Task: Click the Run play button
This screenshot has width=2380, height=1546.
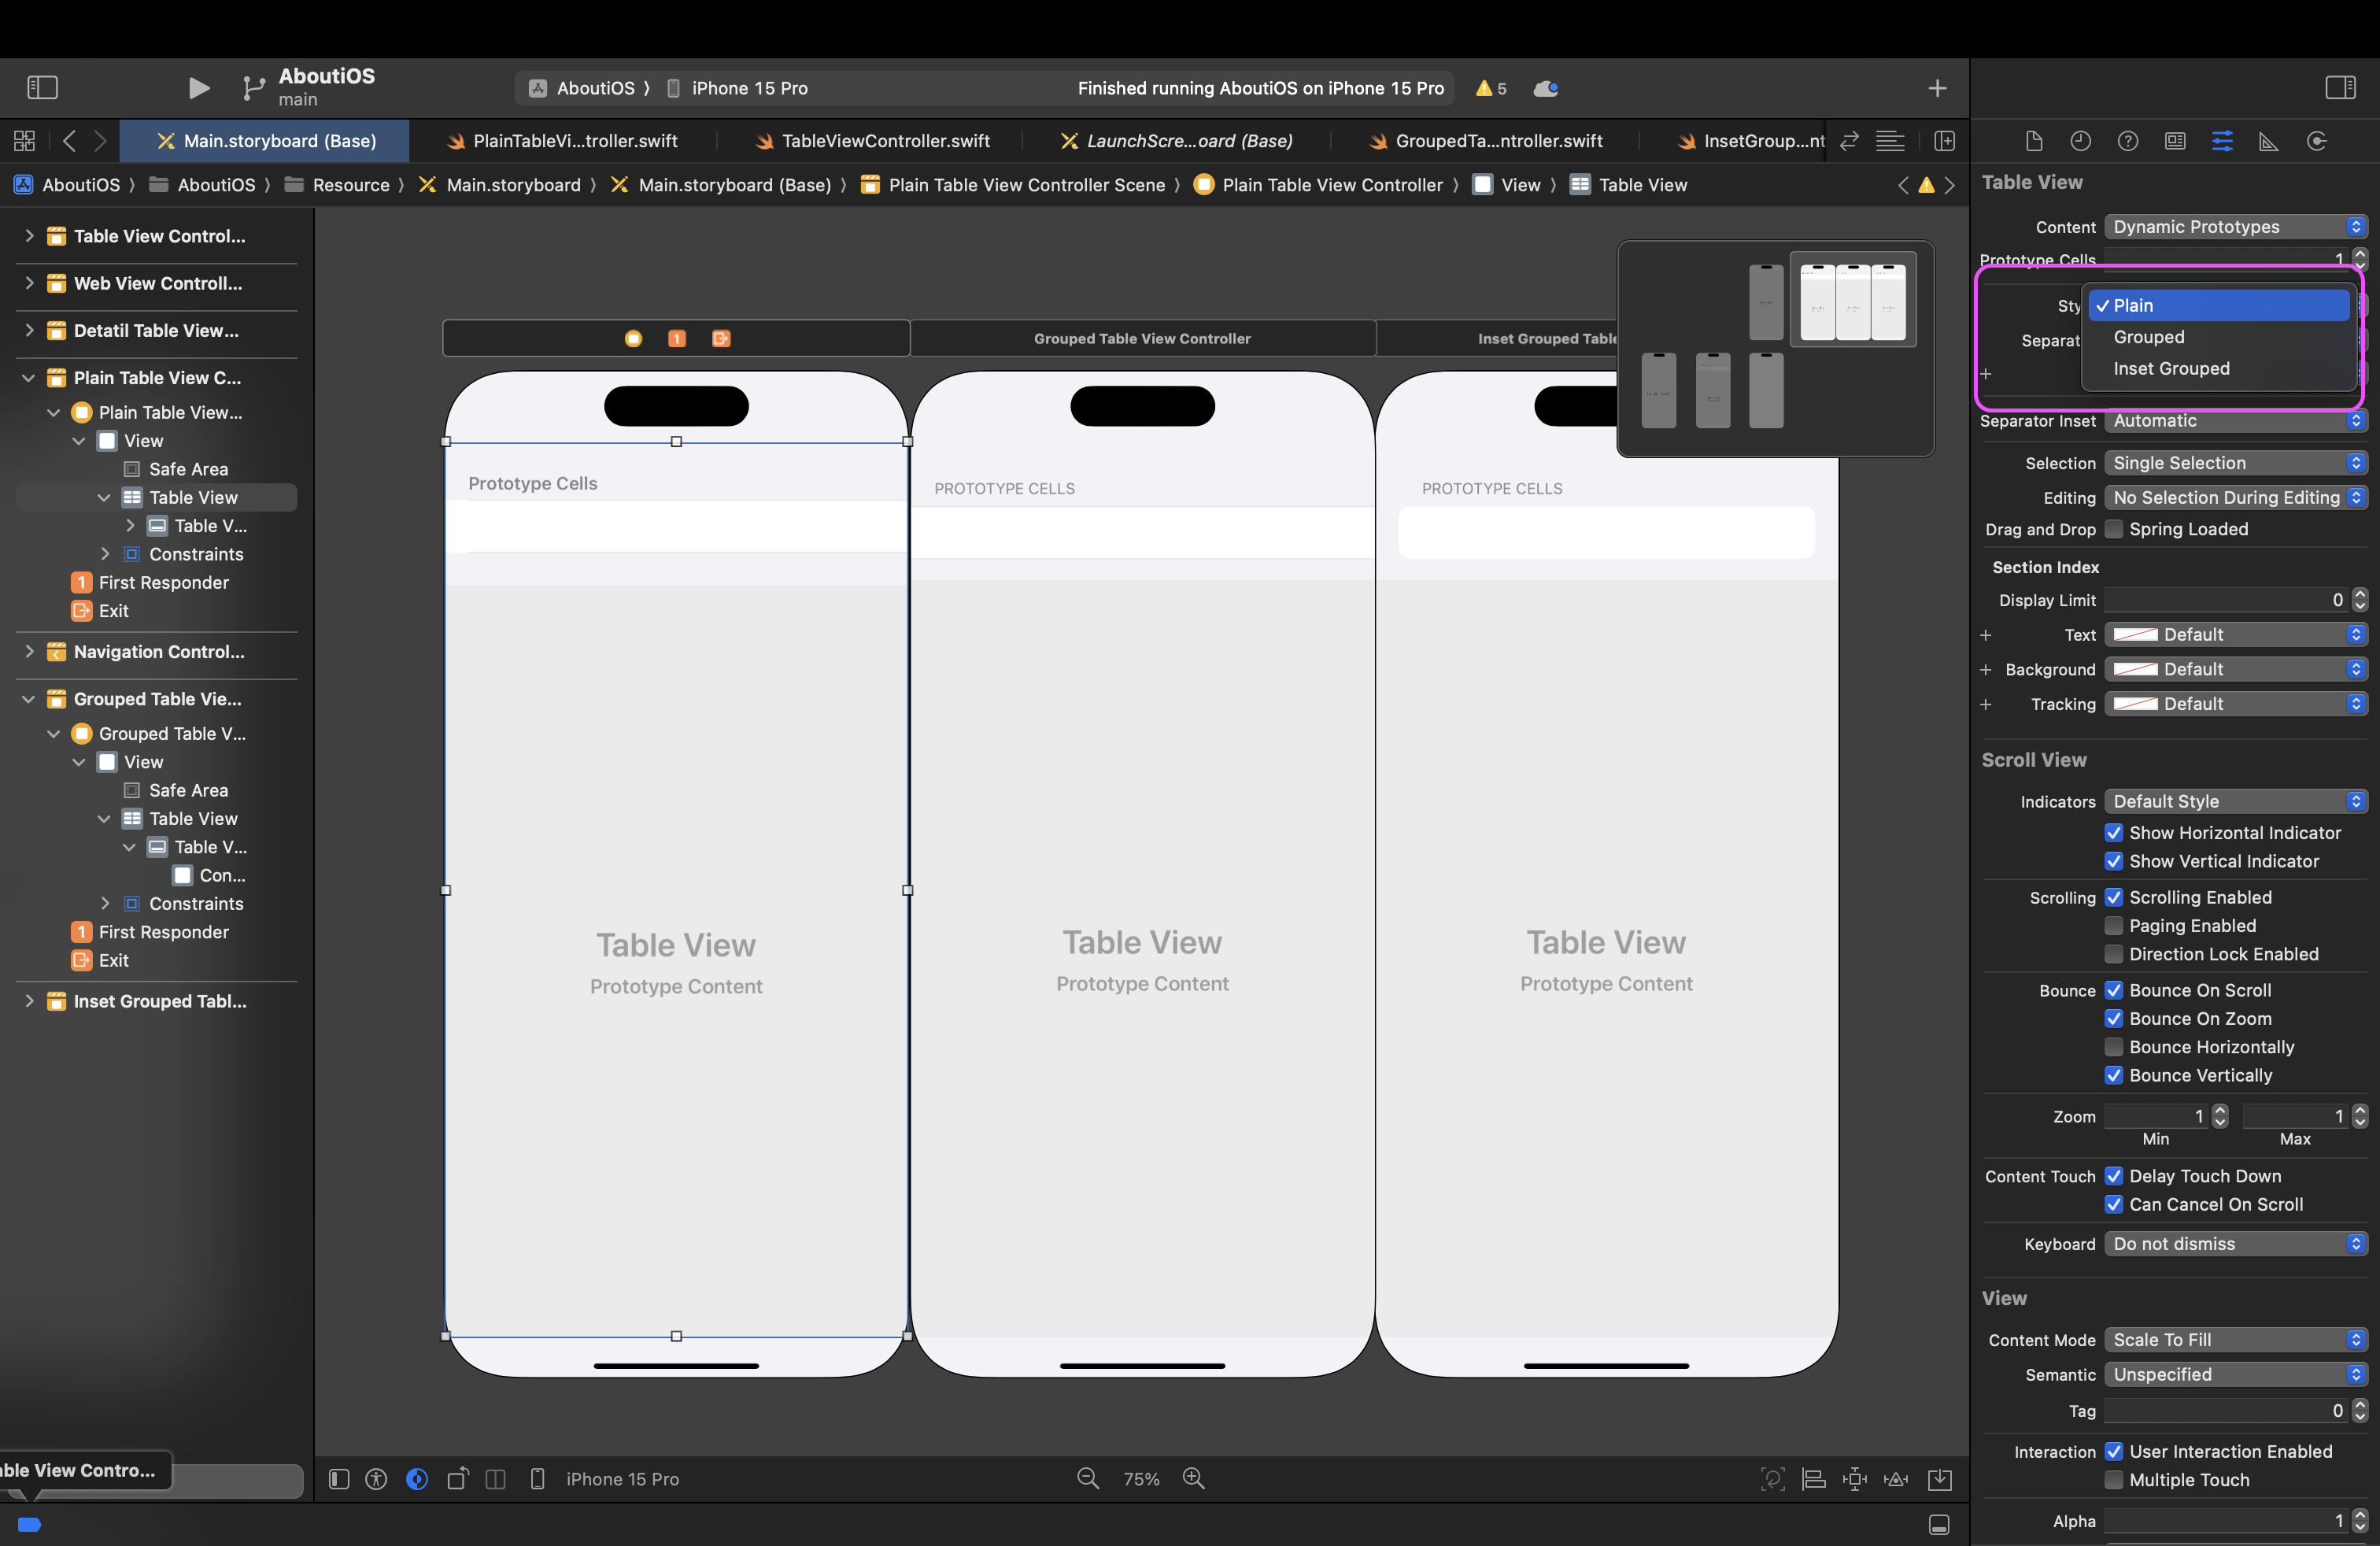Action: [198, 88]
